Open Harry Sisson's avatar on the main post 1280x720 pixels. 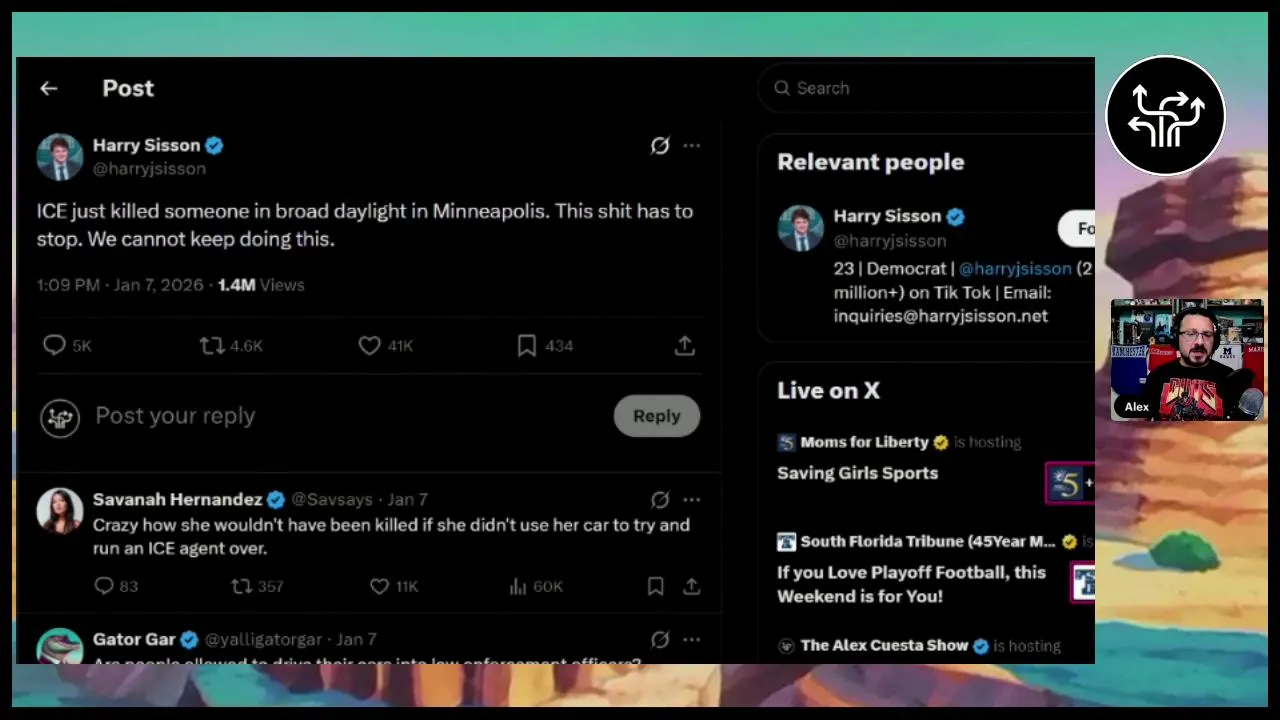click(59, 157)
